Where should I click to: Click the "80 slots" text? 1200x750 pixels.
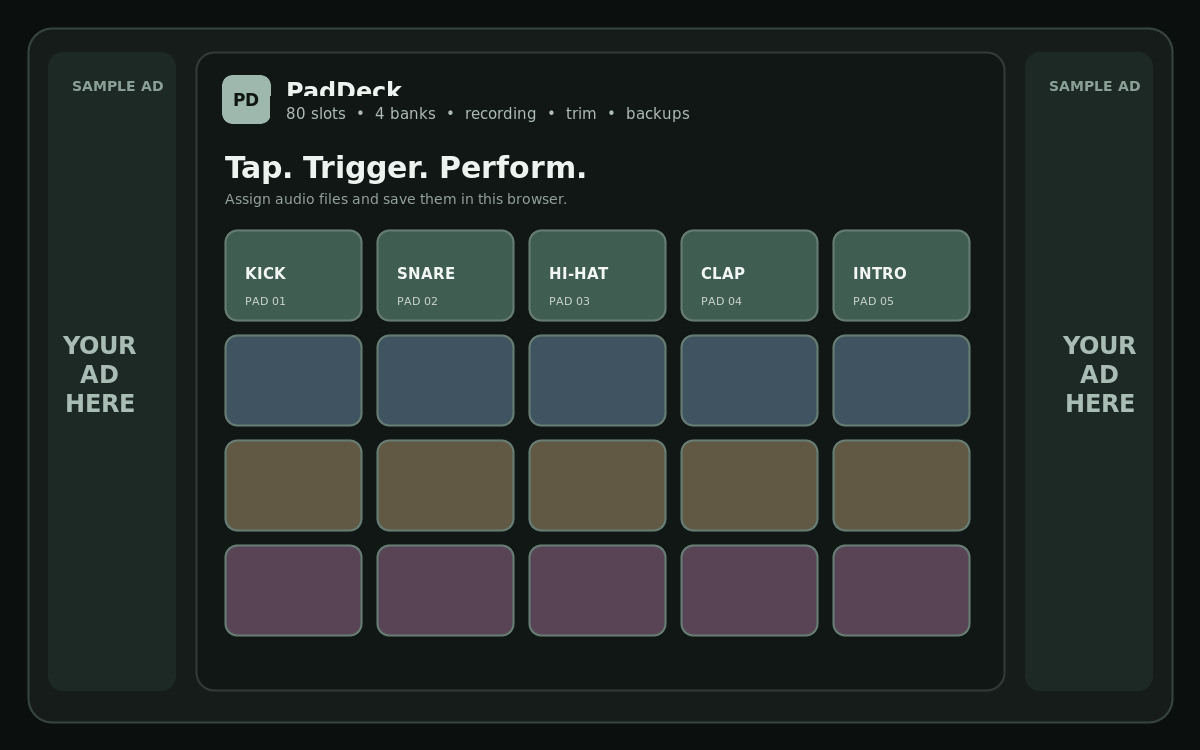click(315, 114)
